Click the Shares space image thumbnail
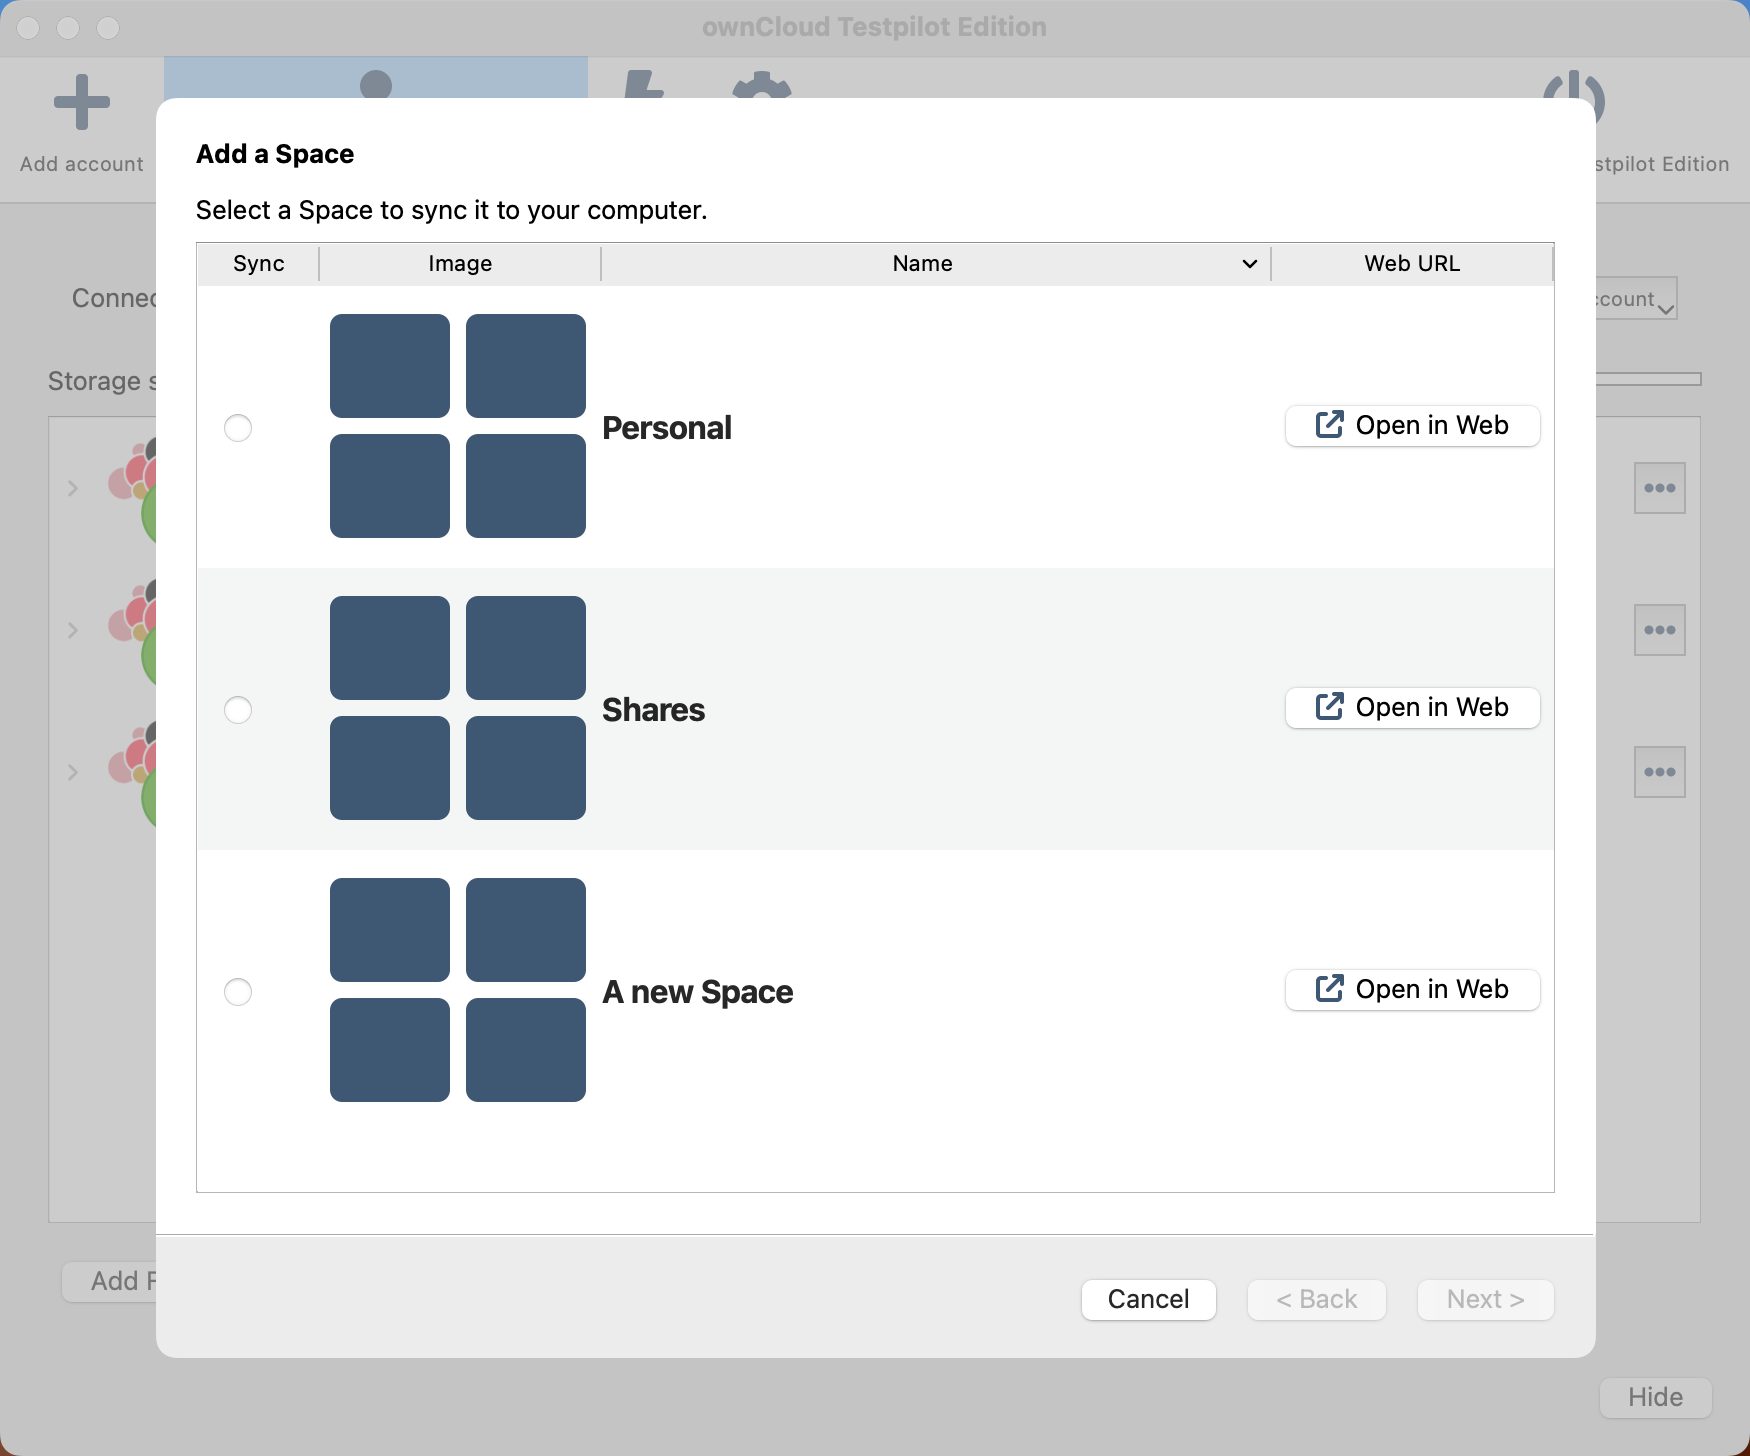 (457, 708)
